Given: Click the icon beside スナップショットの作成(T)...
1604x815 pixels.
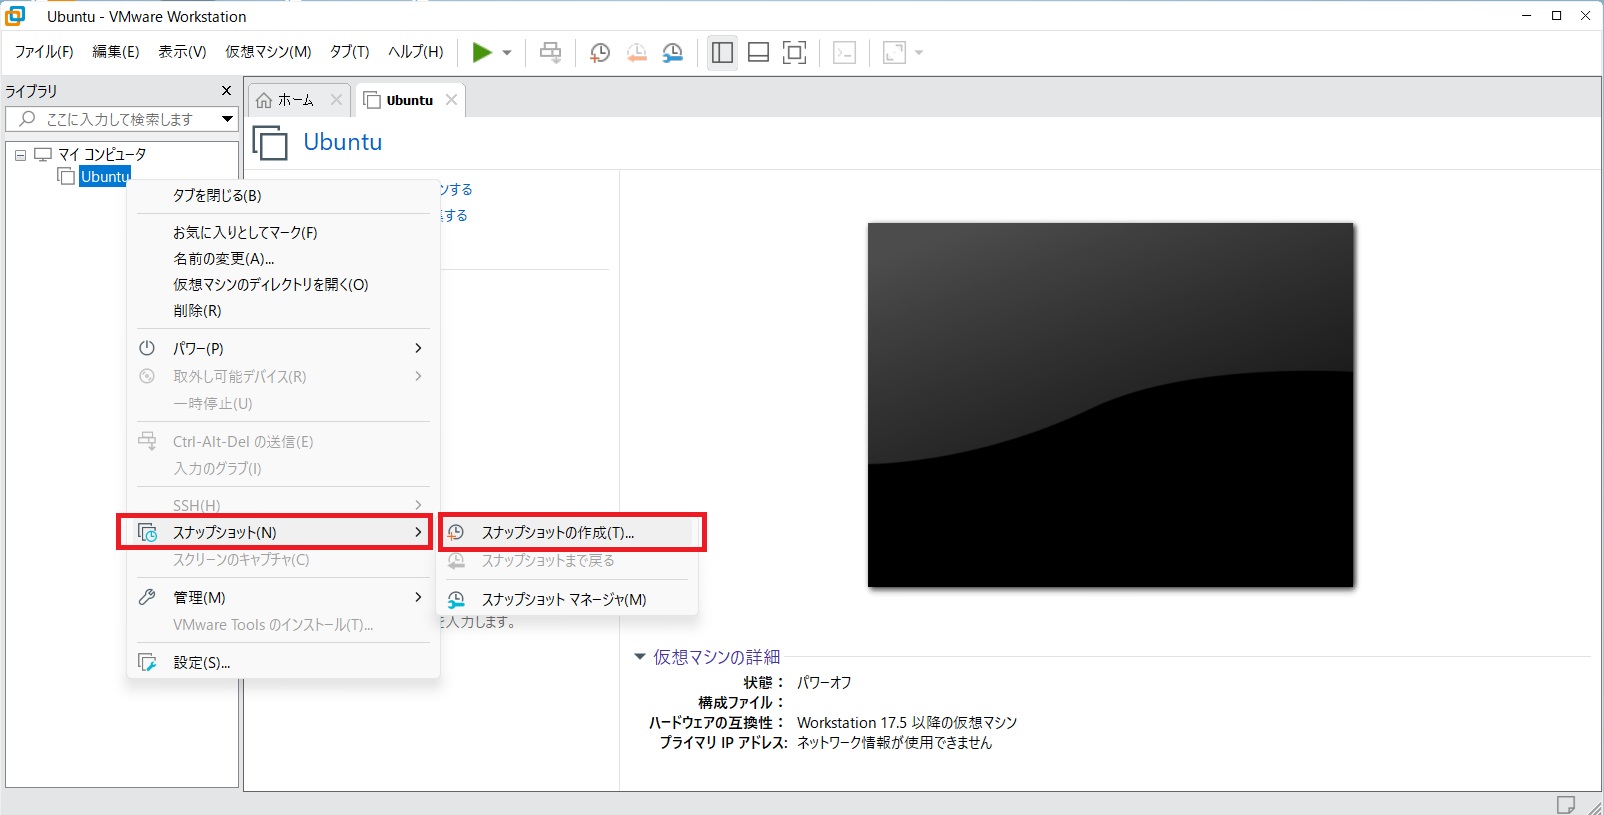Looking at the screenshot, I should (x=456, y=533).
